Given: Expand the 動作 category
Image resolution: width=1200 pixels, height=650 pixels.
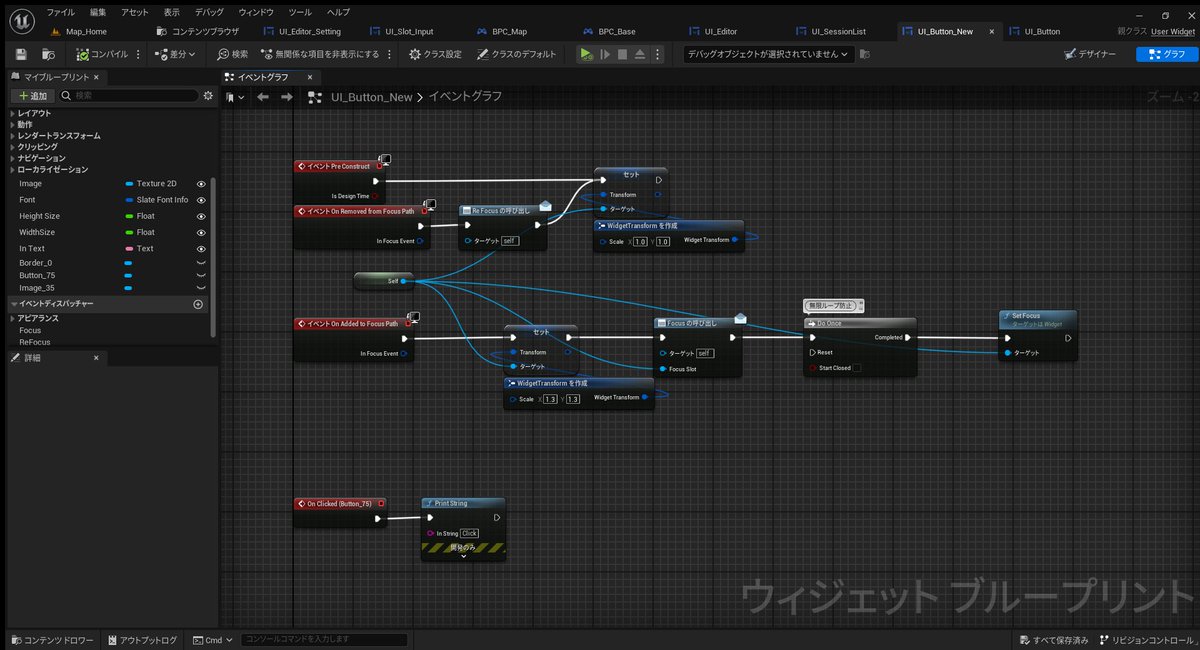Looking at the screenshot, I should click(x=13, y=125).
